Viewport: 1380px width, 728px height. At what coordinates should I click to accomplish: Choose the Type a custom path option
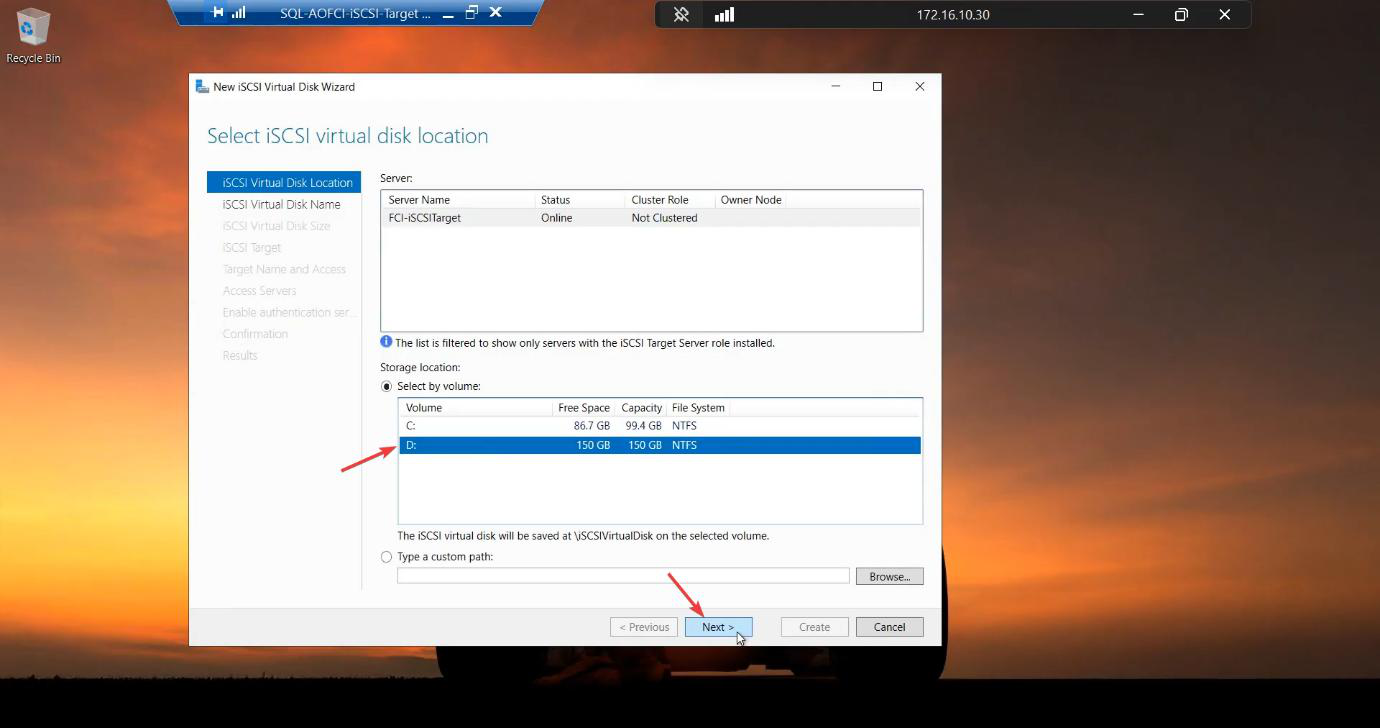pyautogui.click(x=387, y=557)
